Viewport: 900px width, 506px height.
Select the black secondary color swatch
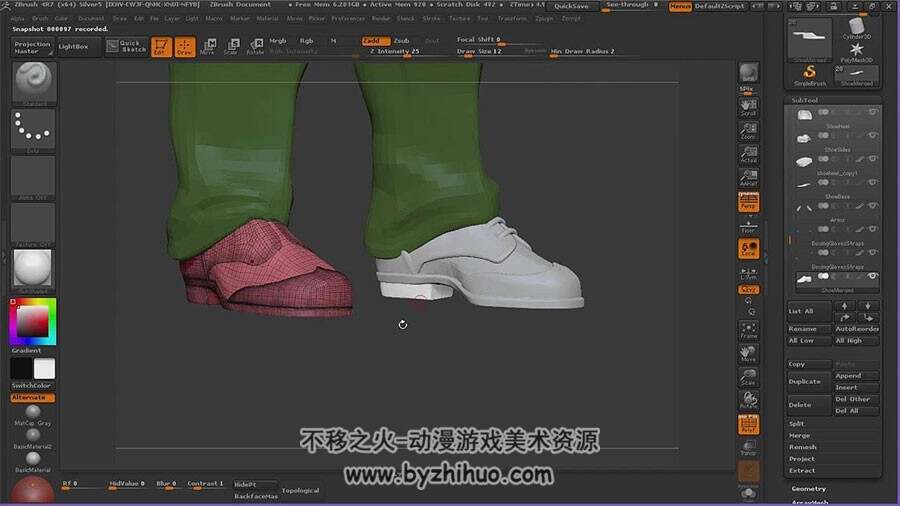pyautogui.click(x=21, y=368)
